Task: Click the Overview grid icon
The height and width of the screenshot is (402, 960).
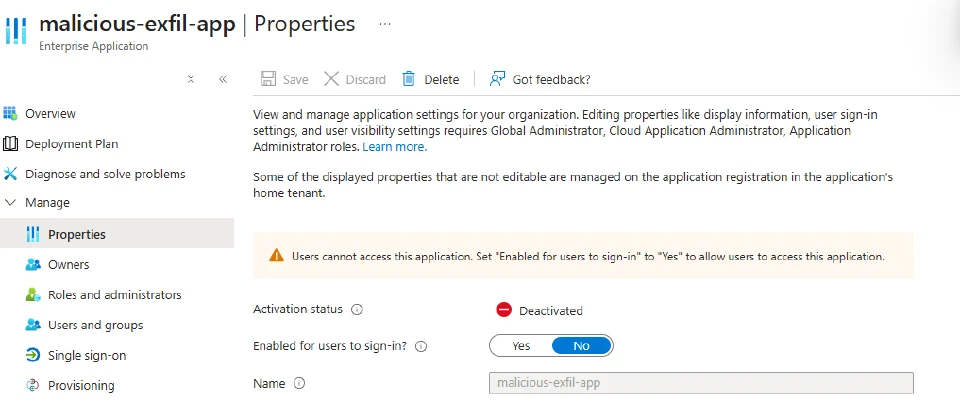Action: coord(10,113)
